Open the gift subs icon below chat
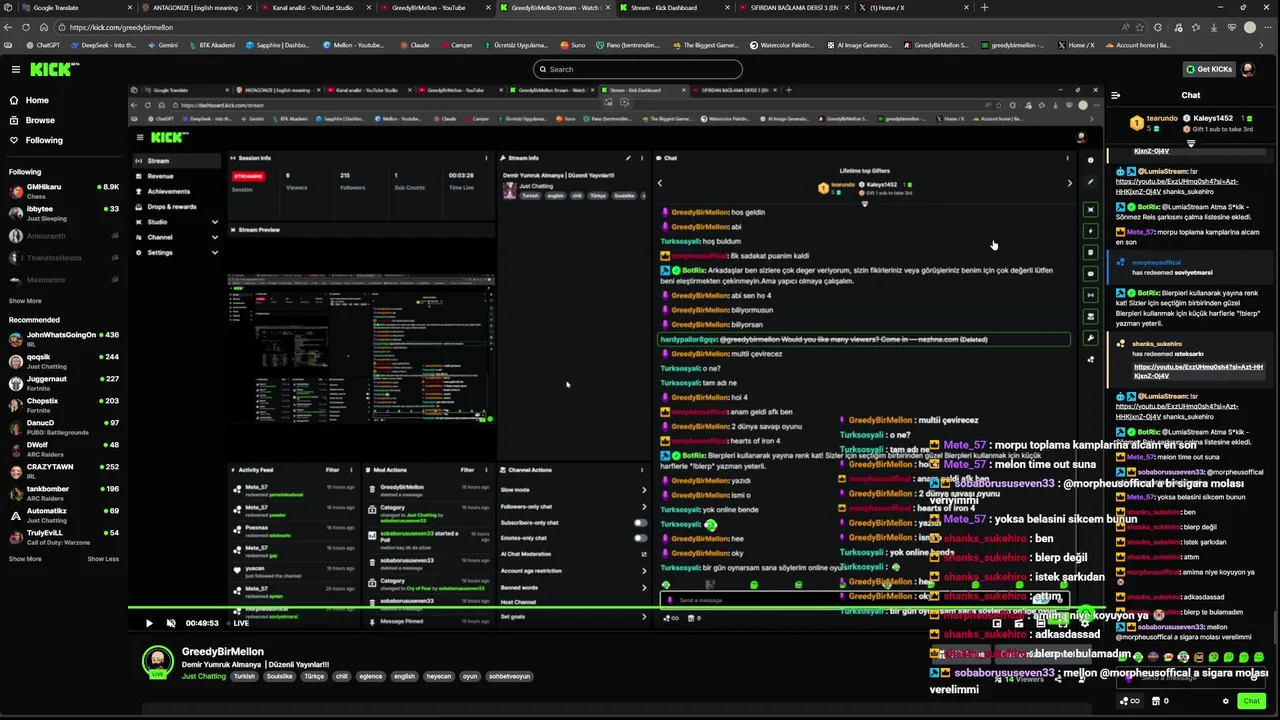The width and height of the screenshot is (1280, 720). click(1130, 701)
